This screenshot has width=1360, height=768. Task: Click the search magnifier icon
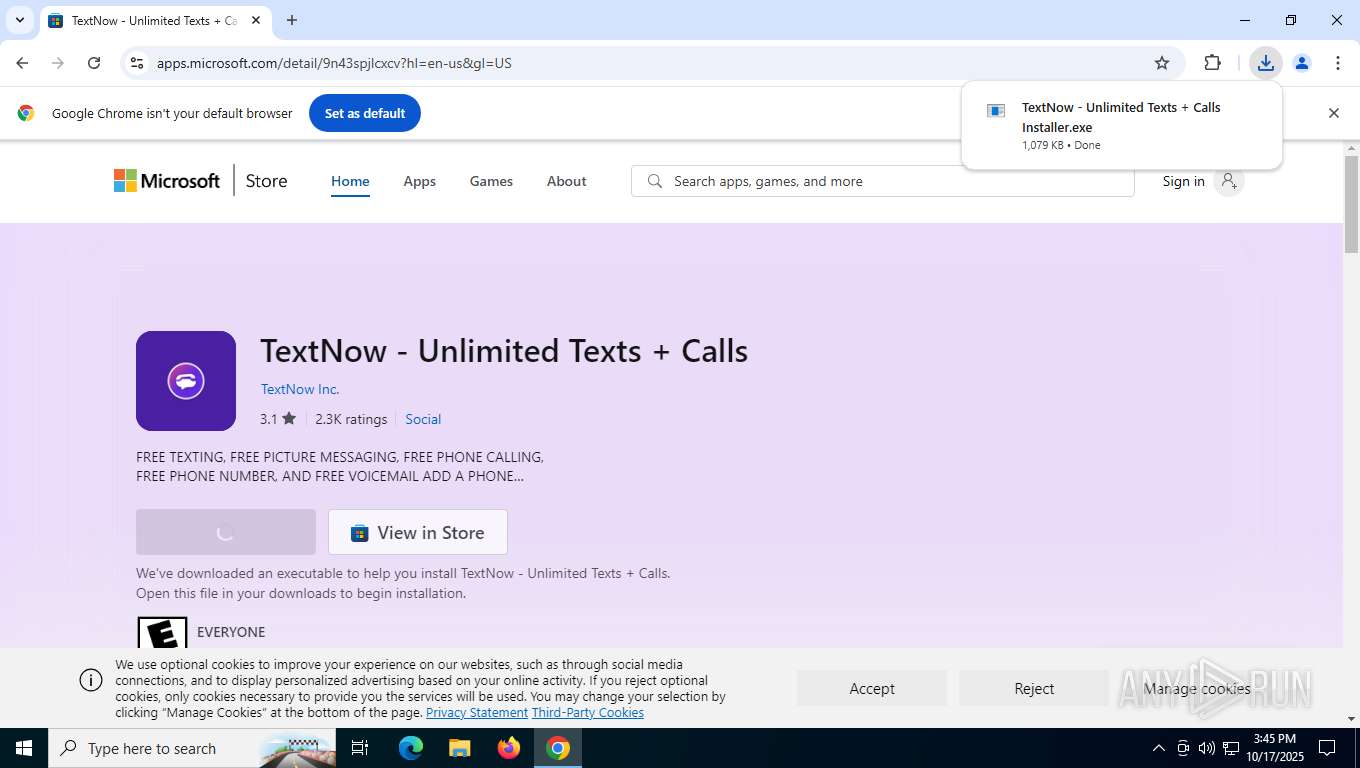tap(655, 181)
